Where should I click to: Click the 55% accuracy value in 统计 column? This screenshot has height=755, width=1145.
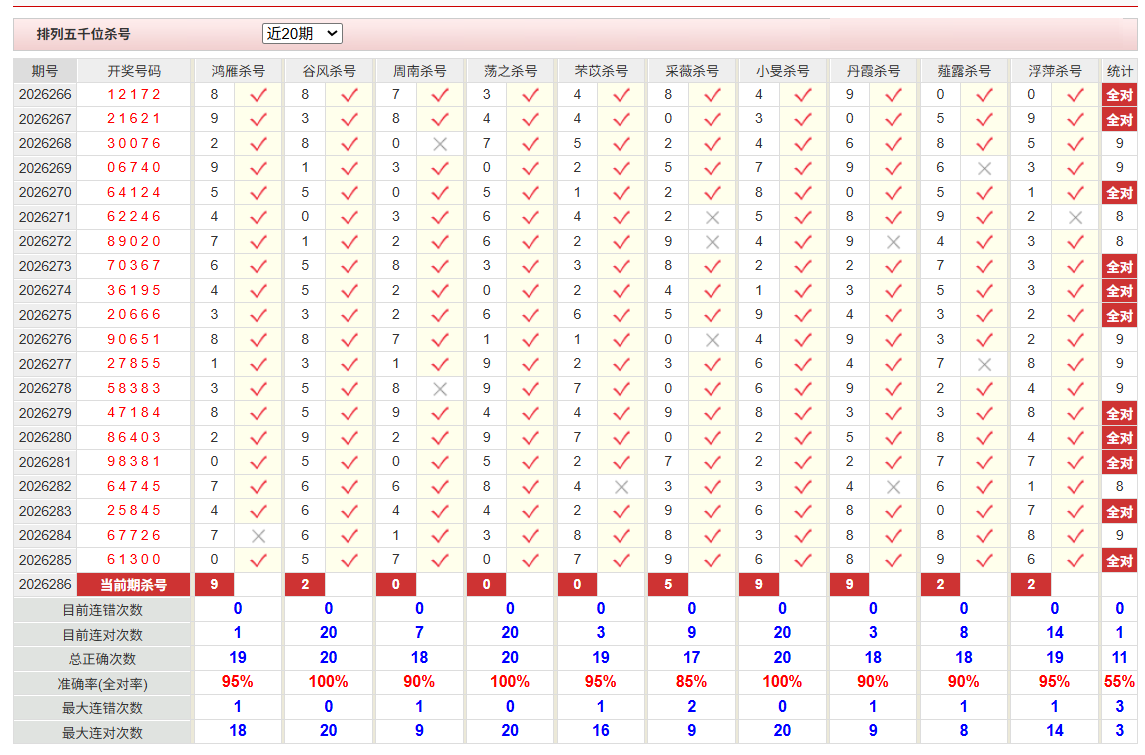(1119, 682)
